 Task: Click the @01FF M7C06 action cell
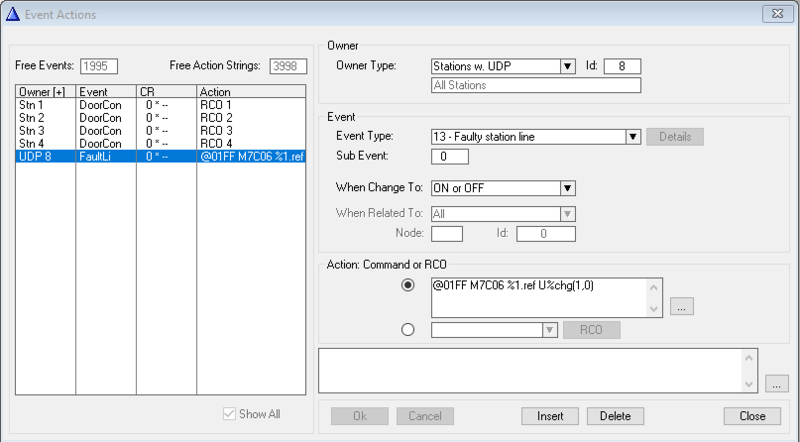click(252, 157)
